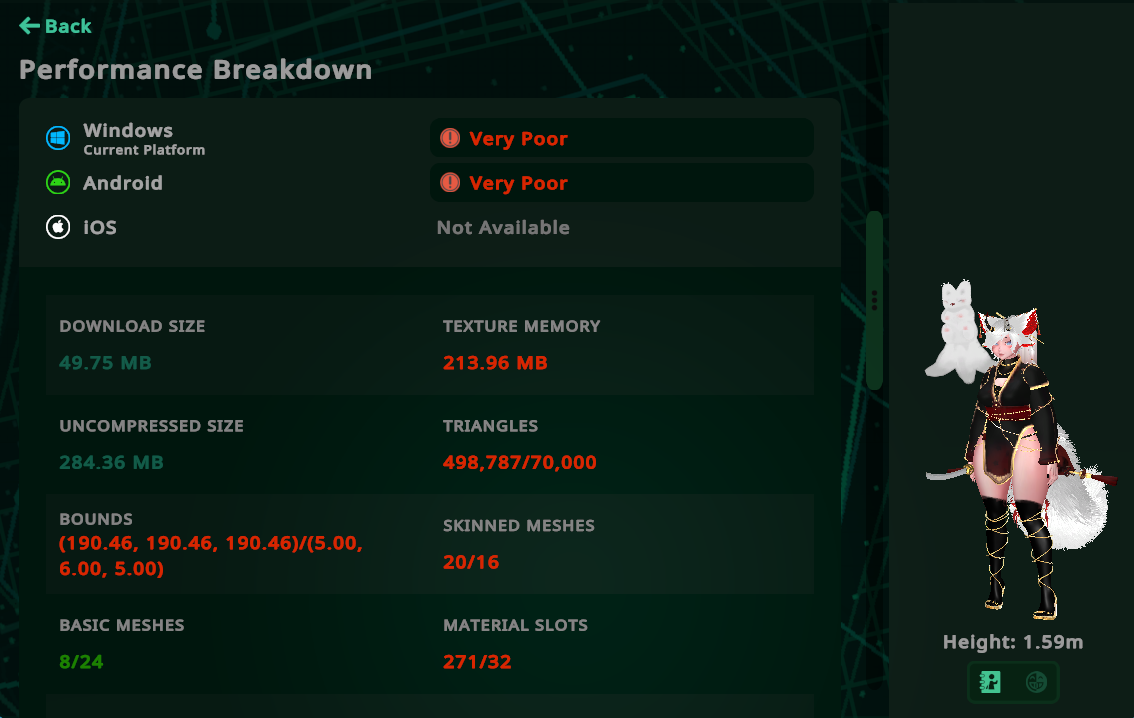Select the Texture Memory stat card
Viewport: 1134px width, 718px height.
coord(622,344)
